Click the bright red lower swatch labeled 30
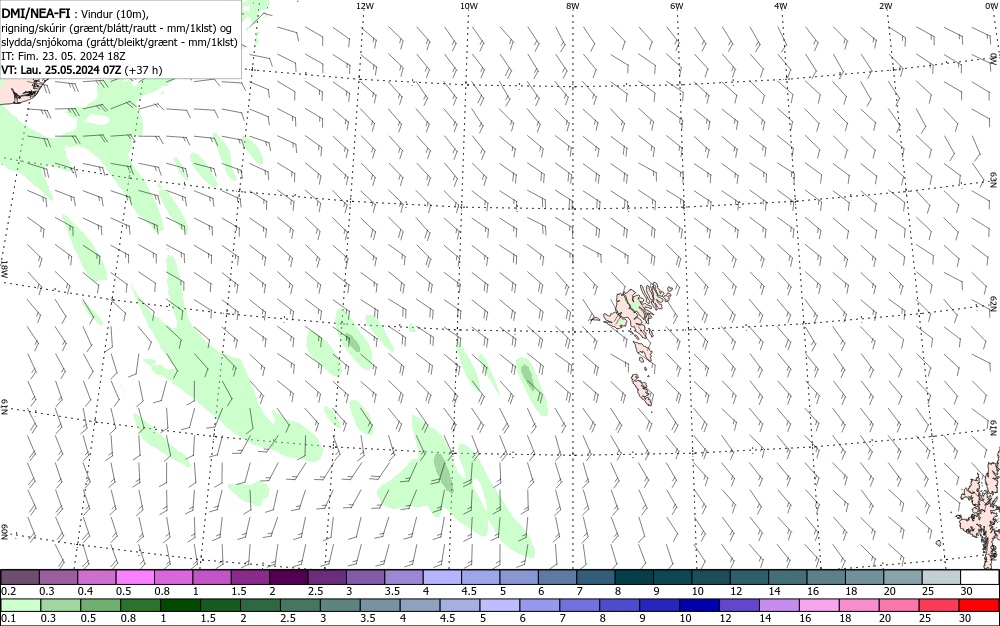This screenshot has width=1000, height=626. coord(978,605)
